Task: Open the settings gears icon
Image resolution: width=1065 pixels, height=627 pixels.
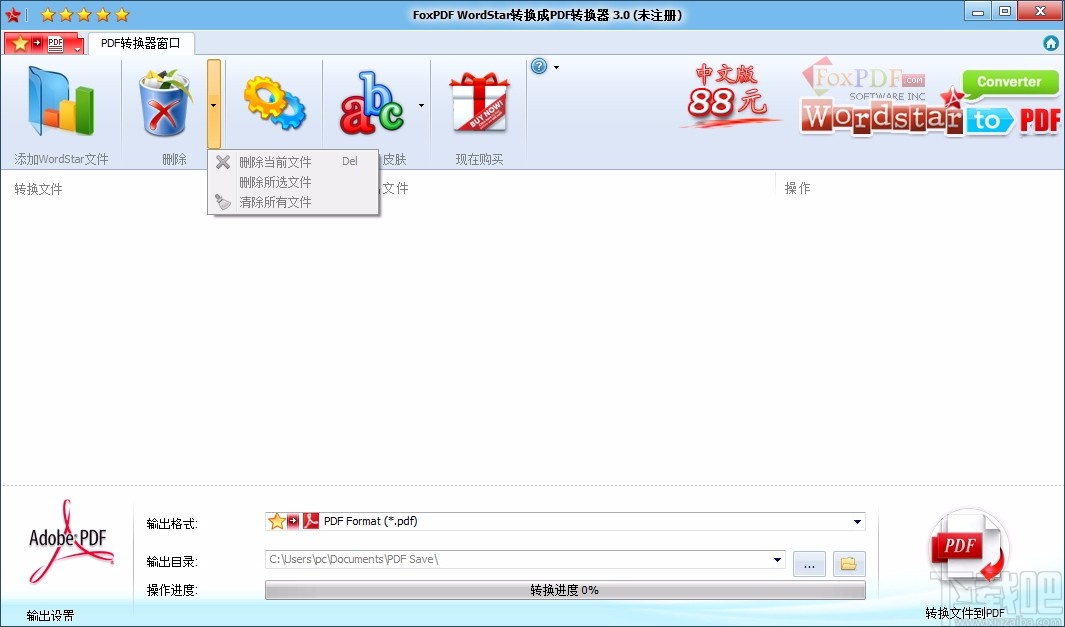Action: tap(272, 100)
